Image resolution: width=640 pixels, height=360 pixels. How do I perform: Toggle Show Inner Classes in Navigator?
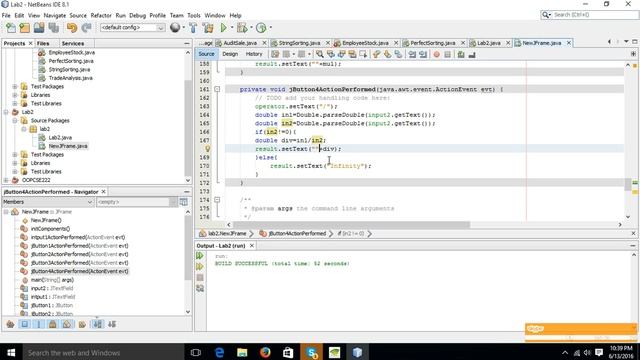pos(67,324)
